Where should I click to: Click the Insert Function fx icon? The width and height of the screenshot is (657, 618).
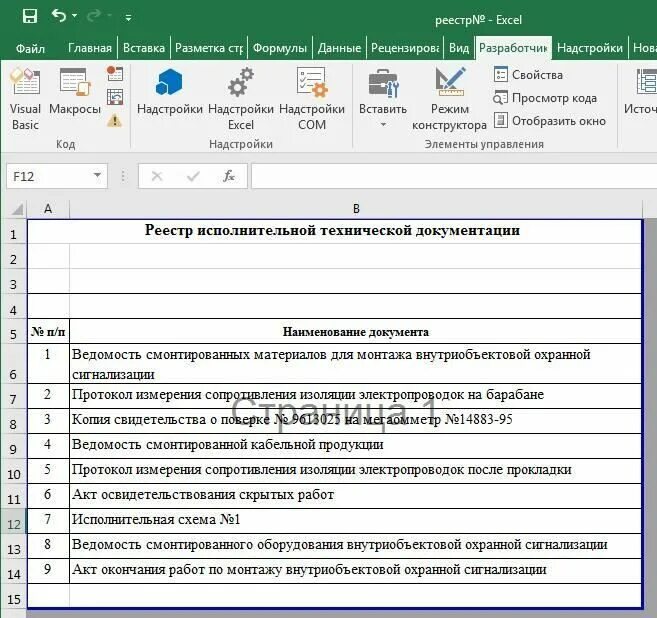pos(229,176)
